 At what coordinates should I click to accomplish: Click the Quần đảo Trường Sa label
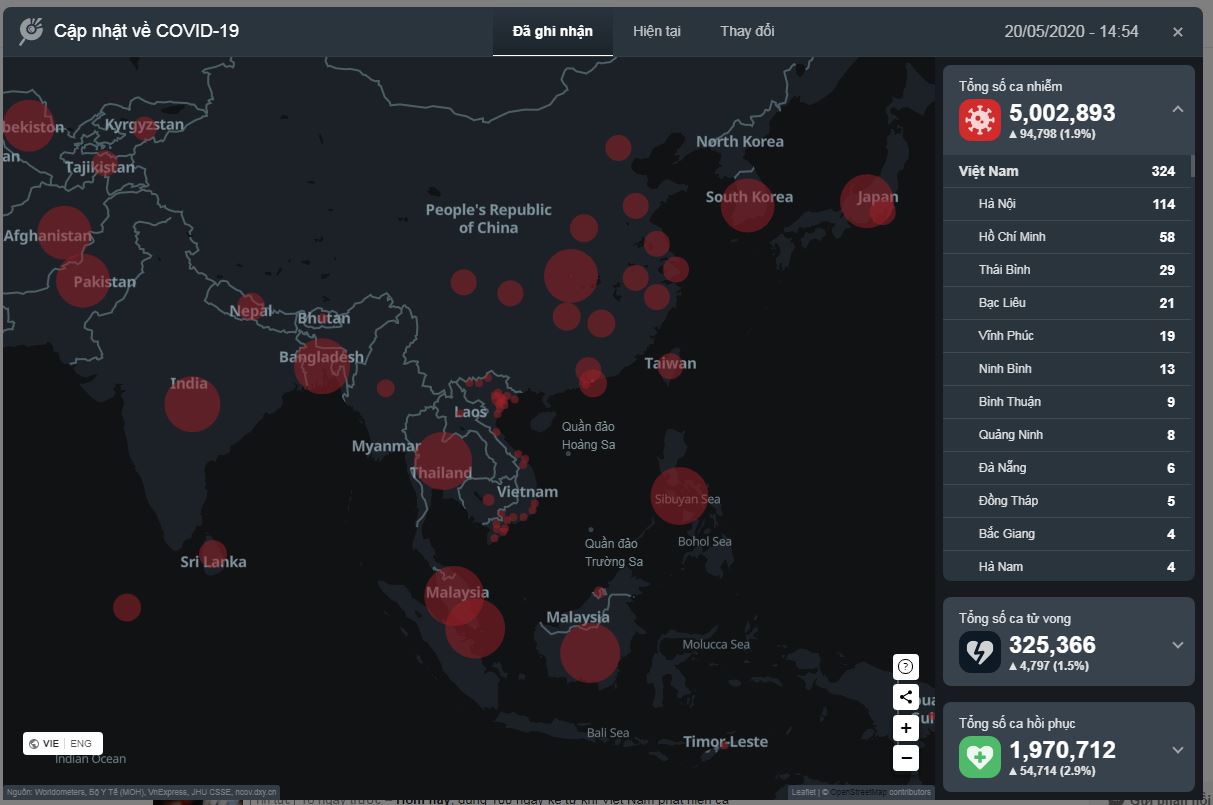click(612, 553)
